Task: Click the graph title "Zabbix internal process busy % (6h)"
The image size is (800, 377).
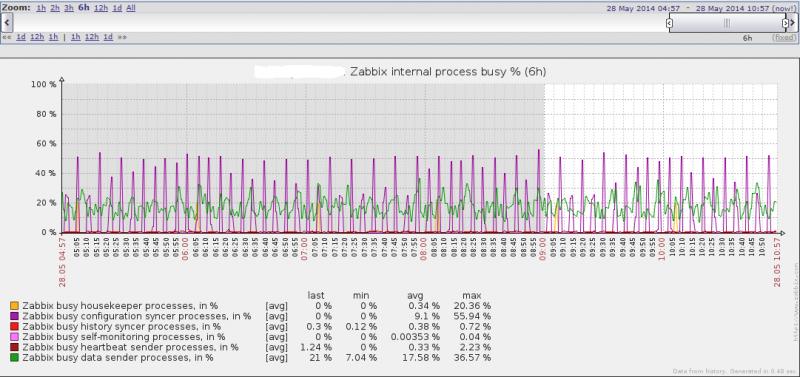Action: pyautogui.click(x=447, y=72)
